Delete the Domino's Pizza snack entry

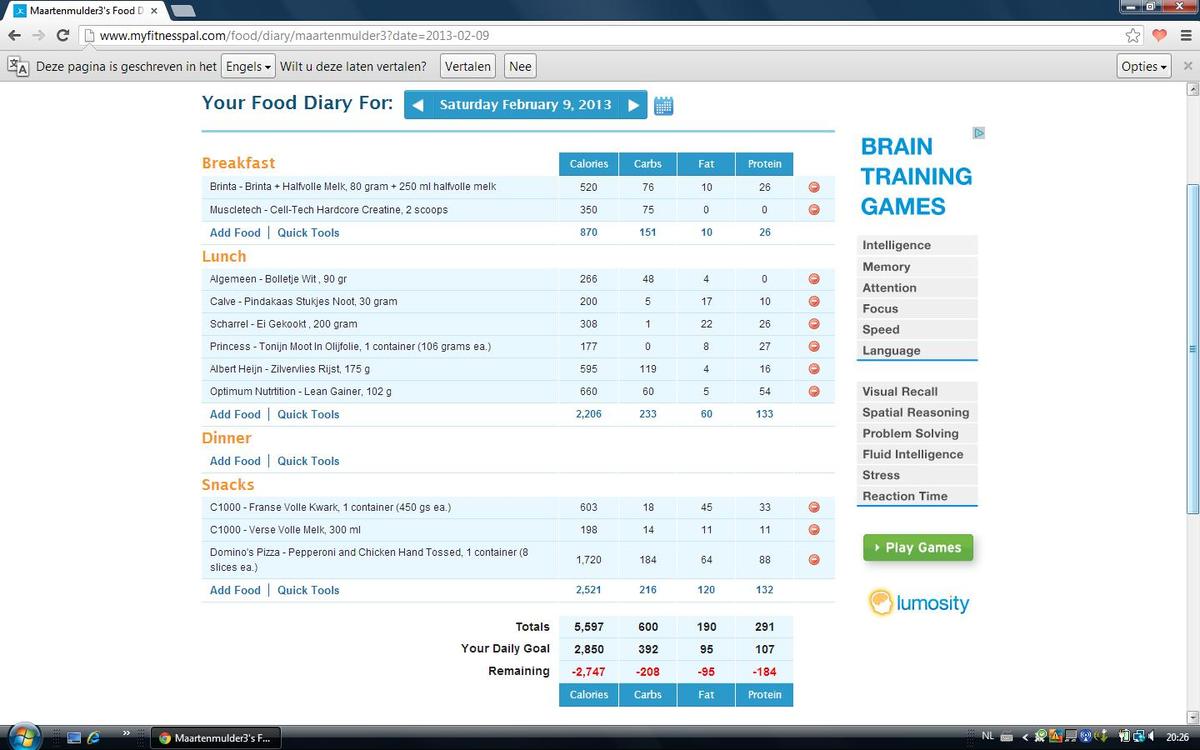(814, 559)
